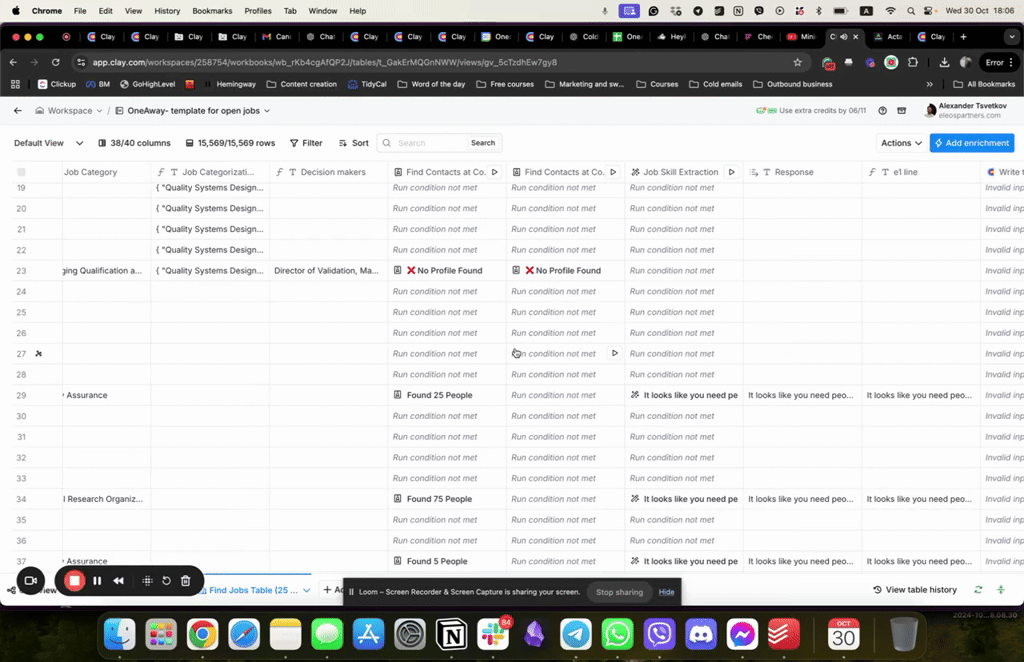Run first Find Contacts at Co. column
This screenshot has height=662, width=1024.
click(495, 172)
